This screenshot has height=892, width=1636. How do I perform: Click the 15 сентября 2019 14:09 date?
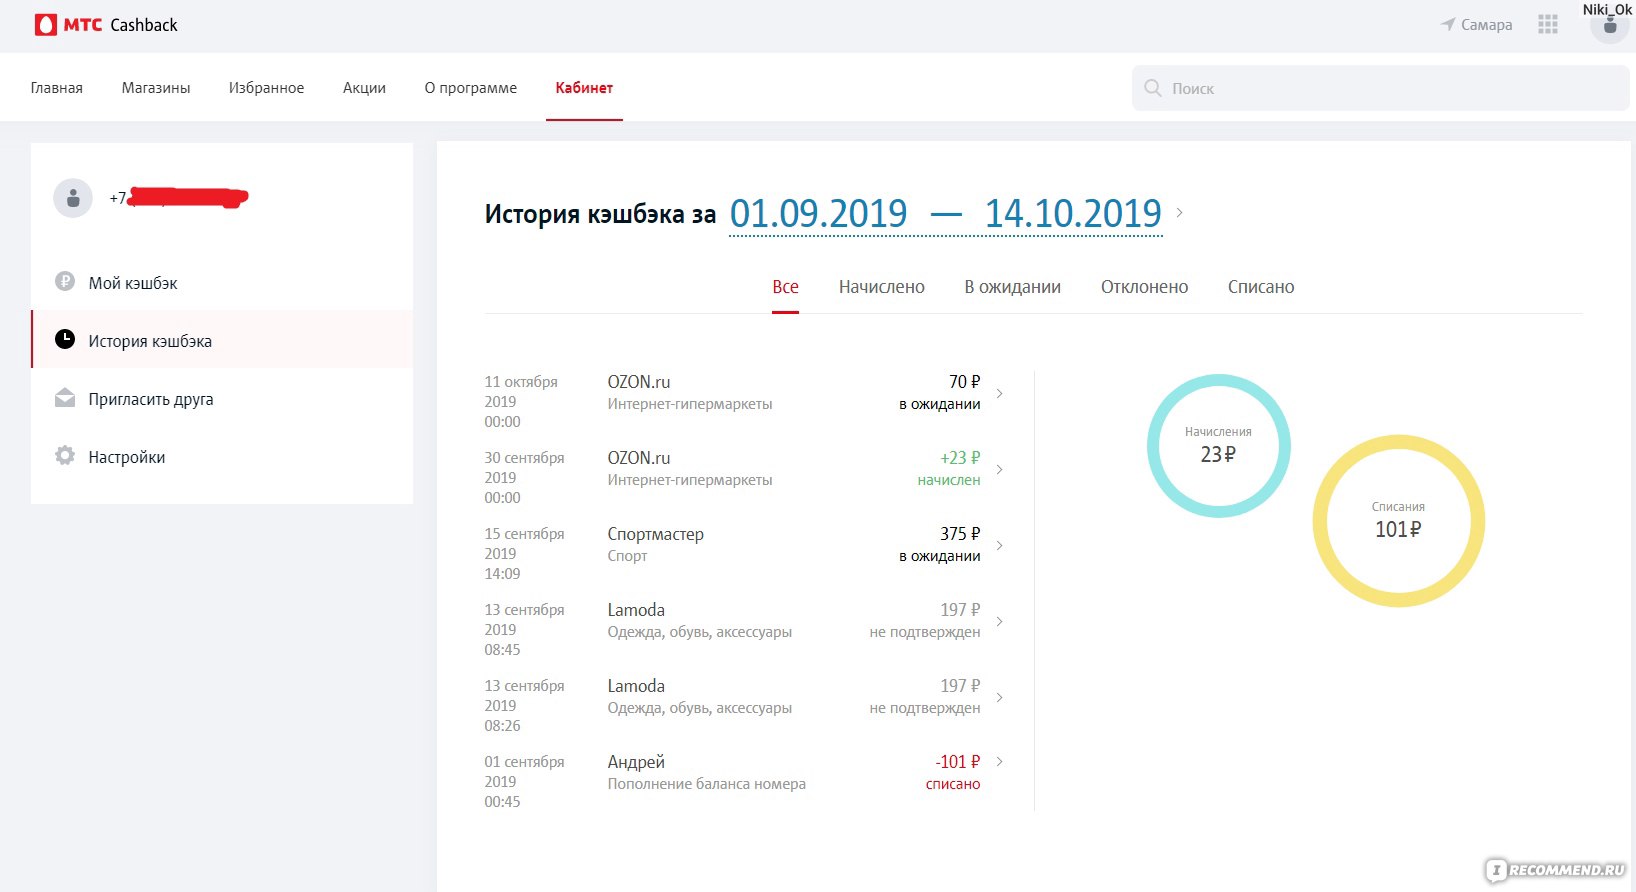524,554
